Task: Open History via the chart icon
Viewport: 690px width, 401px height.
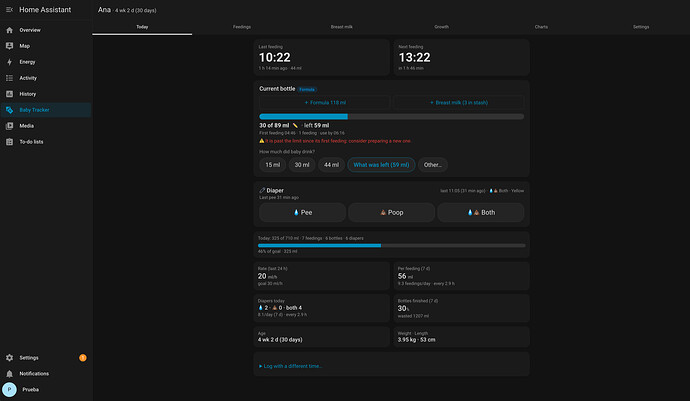Action: 9,94
